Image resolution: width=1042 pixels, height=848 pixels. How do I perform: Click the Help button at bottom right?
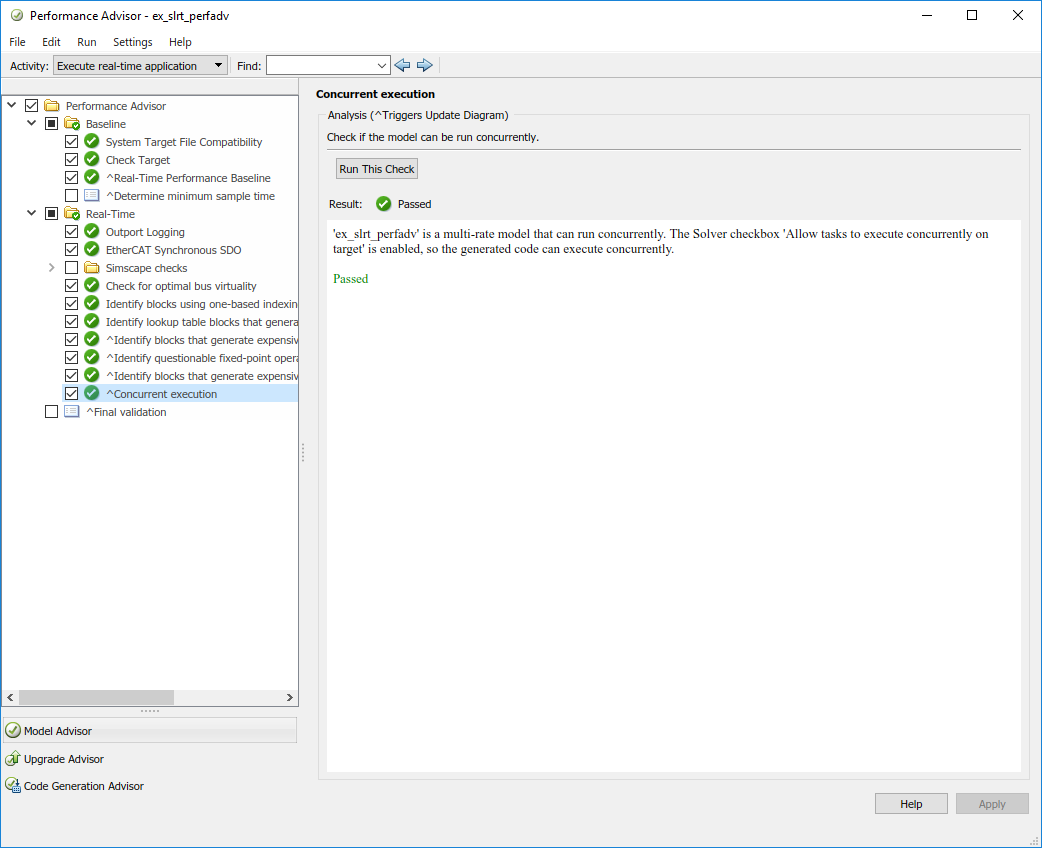911,803
